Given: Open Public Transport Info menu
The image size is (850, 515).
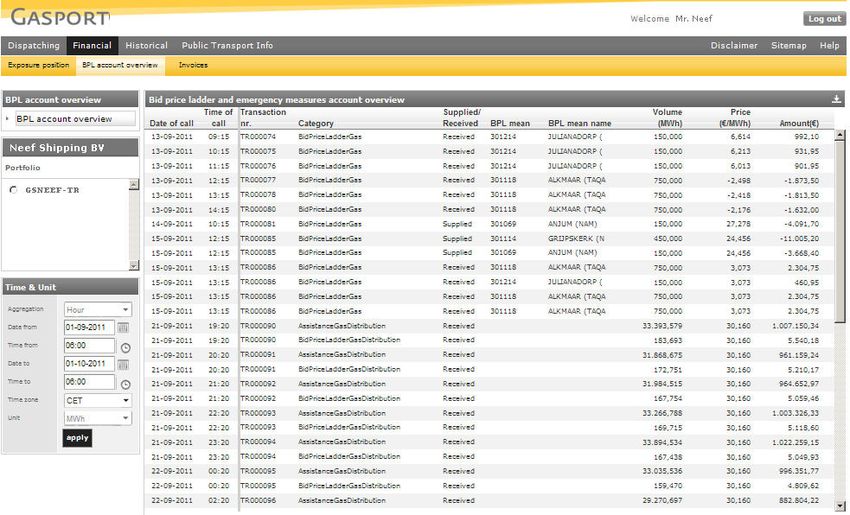Looking at the screenshot, I should click(227, 46).
